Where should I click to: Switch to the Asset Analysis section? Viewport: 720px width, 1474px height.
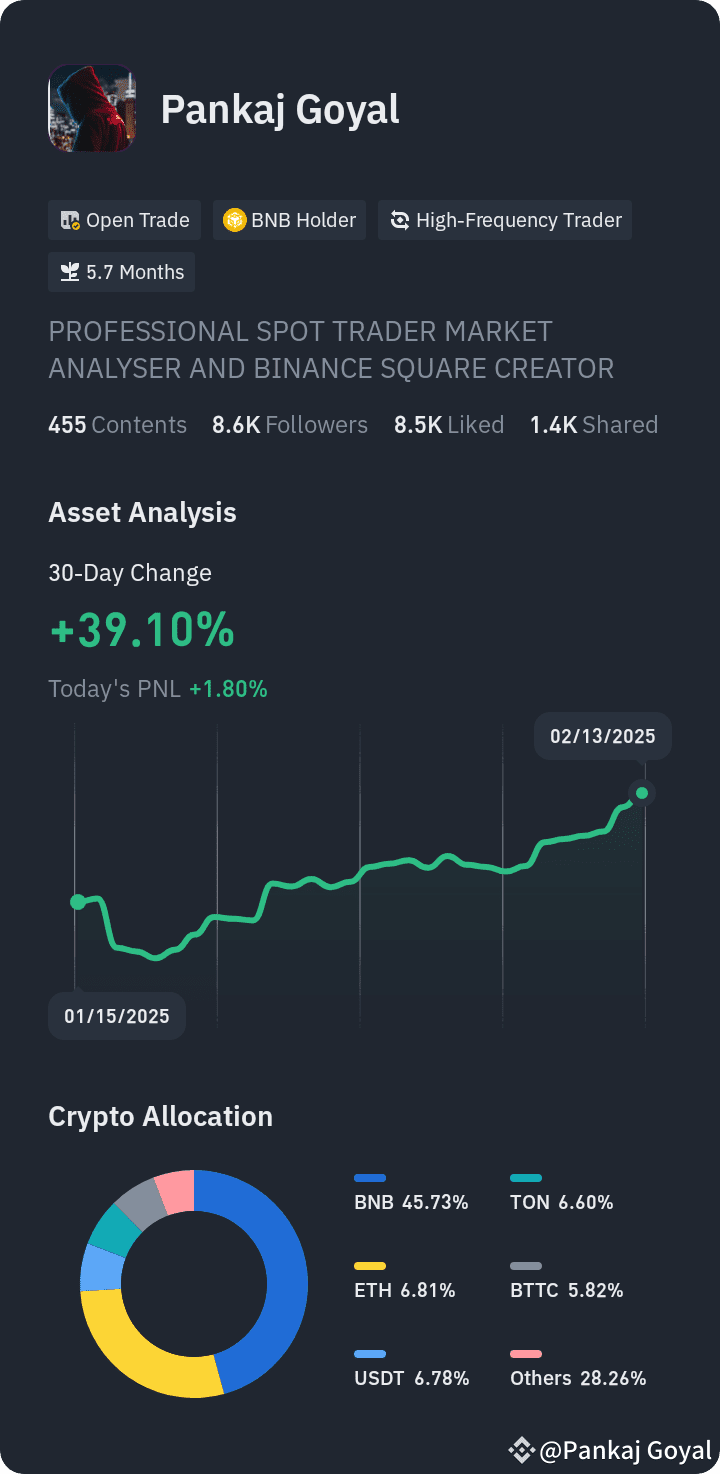[x=142, y=512]
